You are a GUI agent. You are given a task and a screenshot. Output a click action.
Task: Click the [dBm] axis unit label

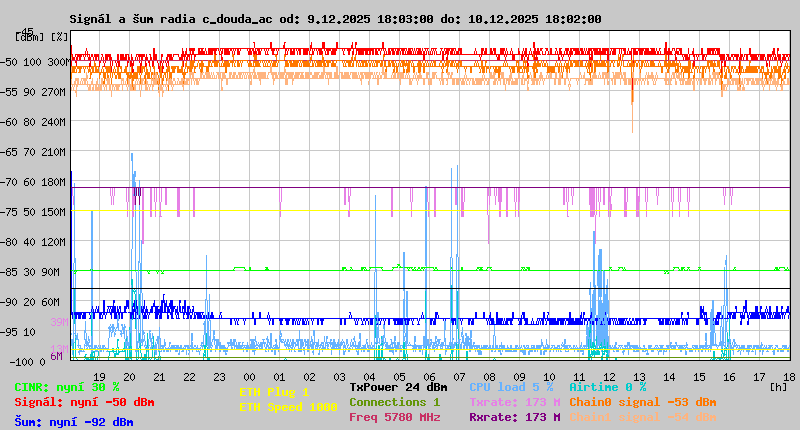[x=31, y=37]
